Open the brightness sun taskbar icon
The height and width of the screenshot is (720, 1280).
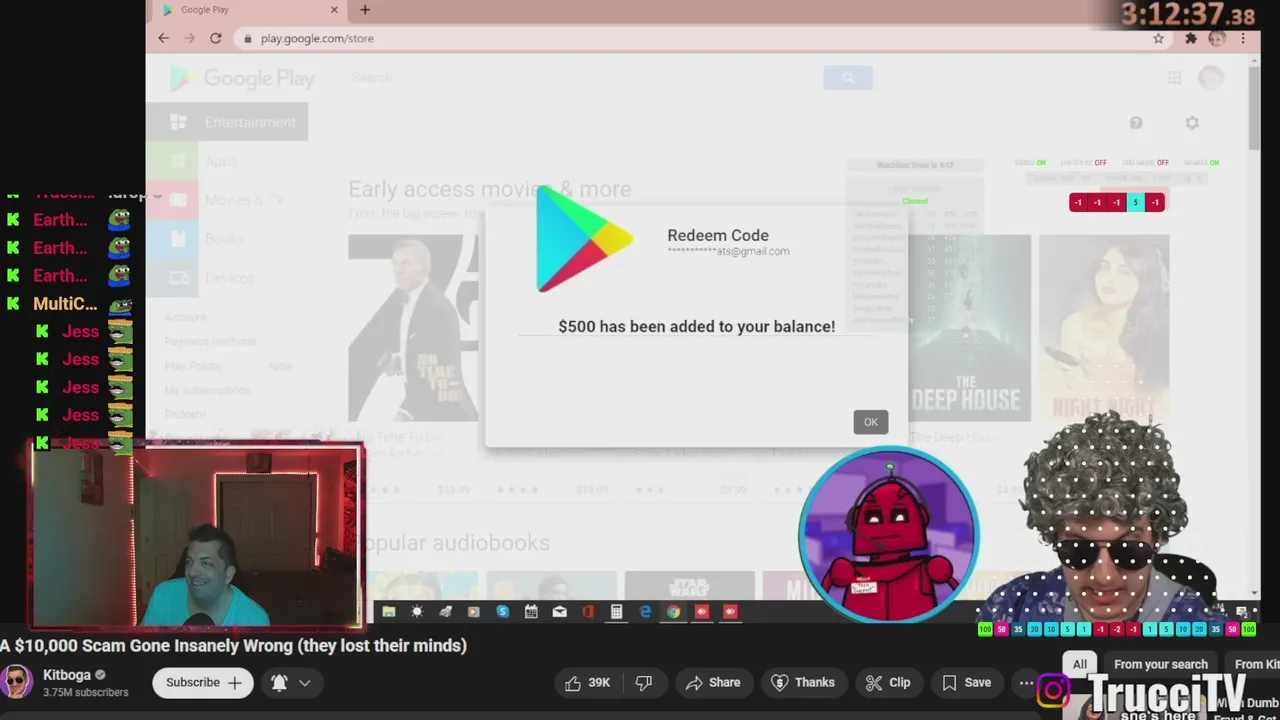(x=417, y=612)
